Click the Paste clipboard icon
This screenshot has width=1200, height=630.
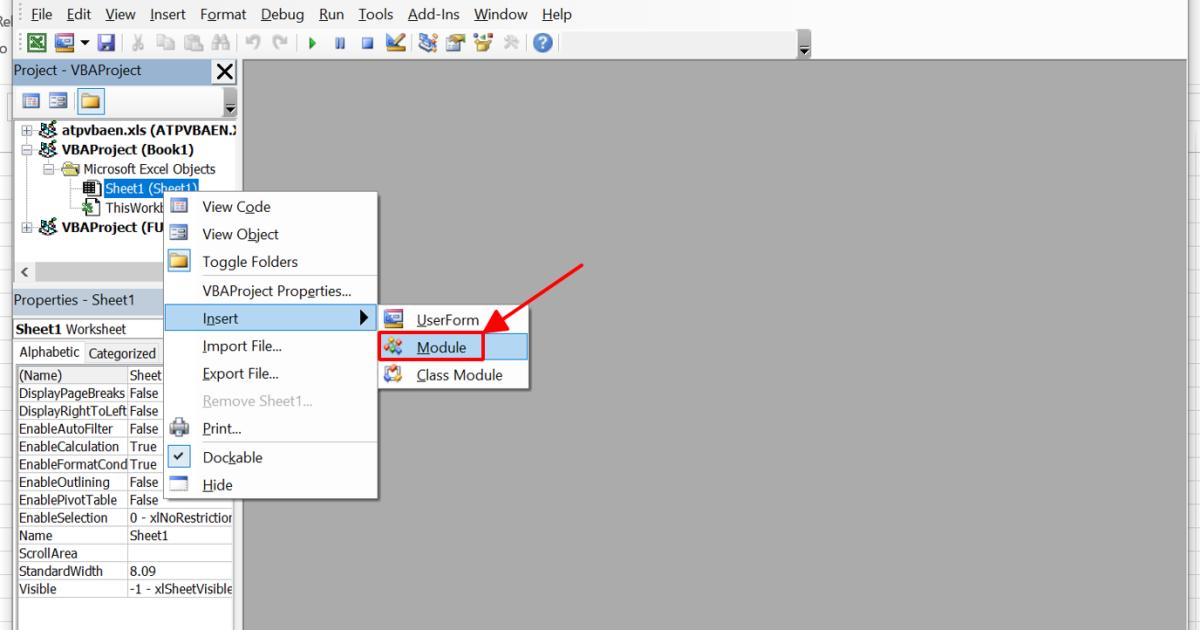coord(192,43)
